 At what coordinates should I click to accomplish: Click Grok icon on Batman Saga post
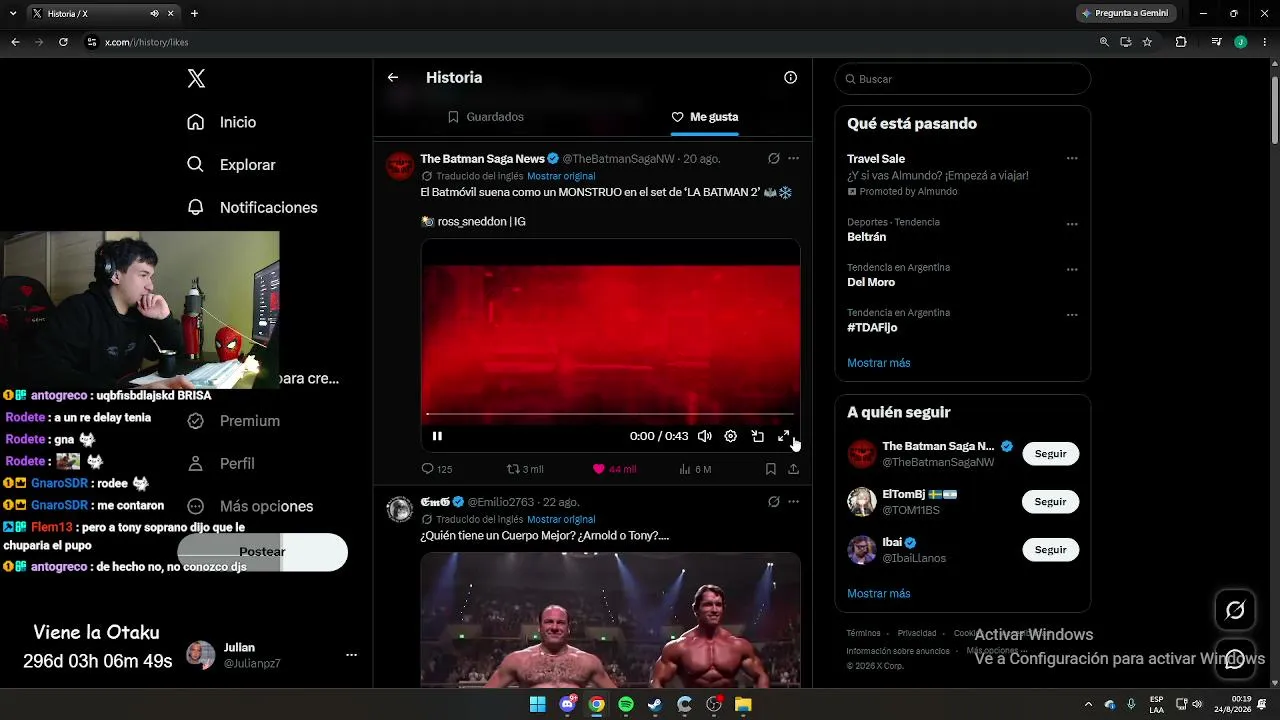click(773, 158)
